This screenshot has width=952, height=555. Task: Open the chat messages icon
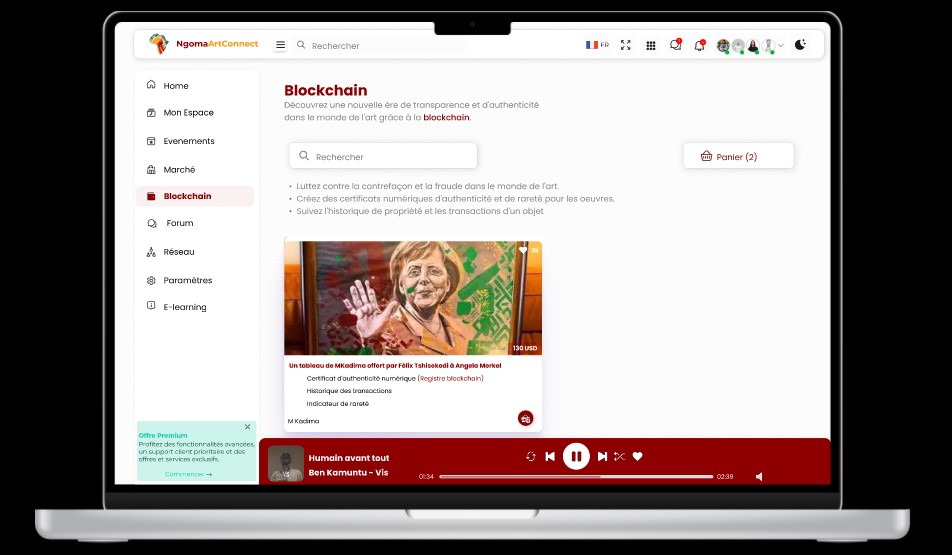coord(675,45)
